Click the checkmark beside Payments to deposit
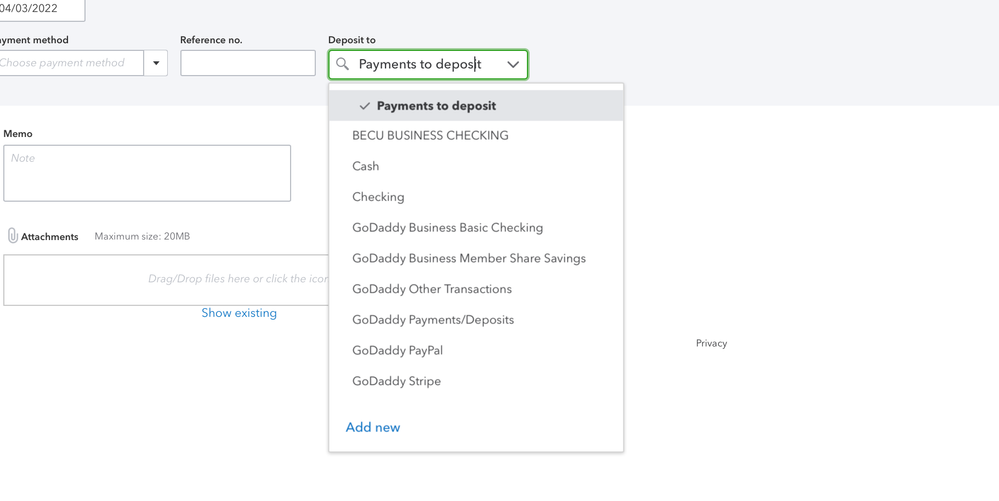 [x=364, y=106]
